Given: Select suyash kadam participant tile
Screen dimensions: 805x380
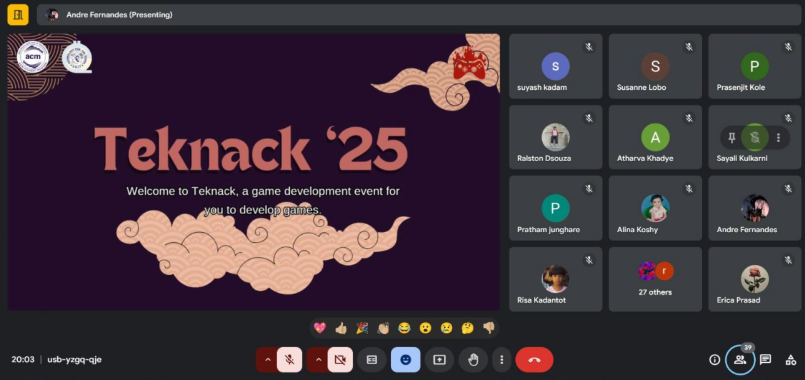Looking at the screenshot, I should (x=555, y=66).
